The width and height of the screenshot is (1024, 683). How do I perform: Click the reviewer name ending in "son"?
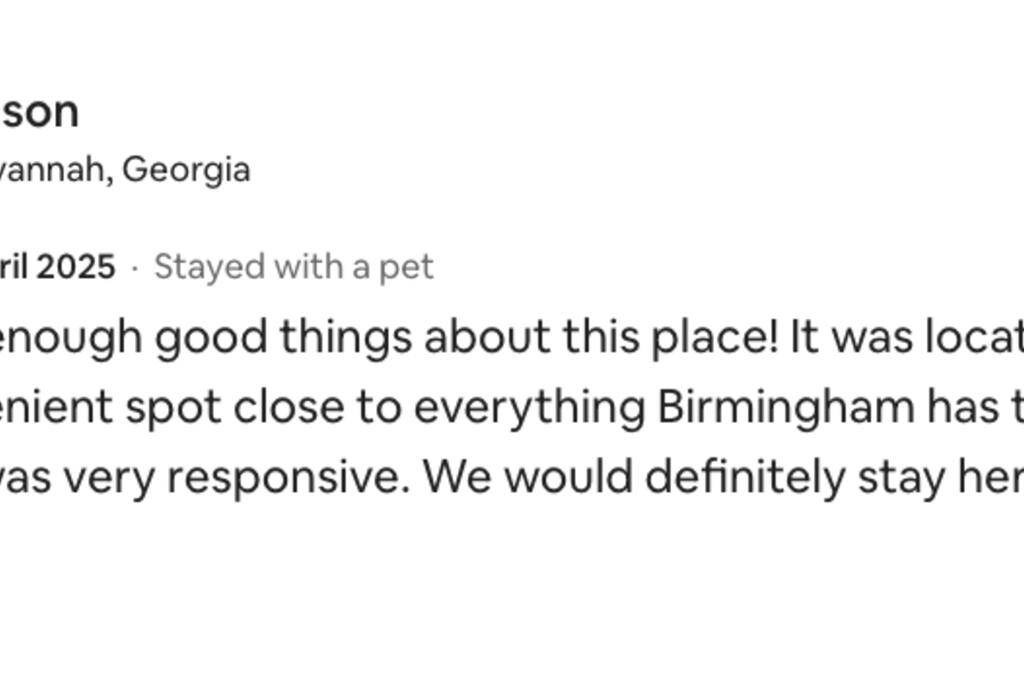click(x=39, y=112)
